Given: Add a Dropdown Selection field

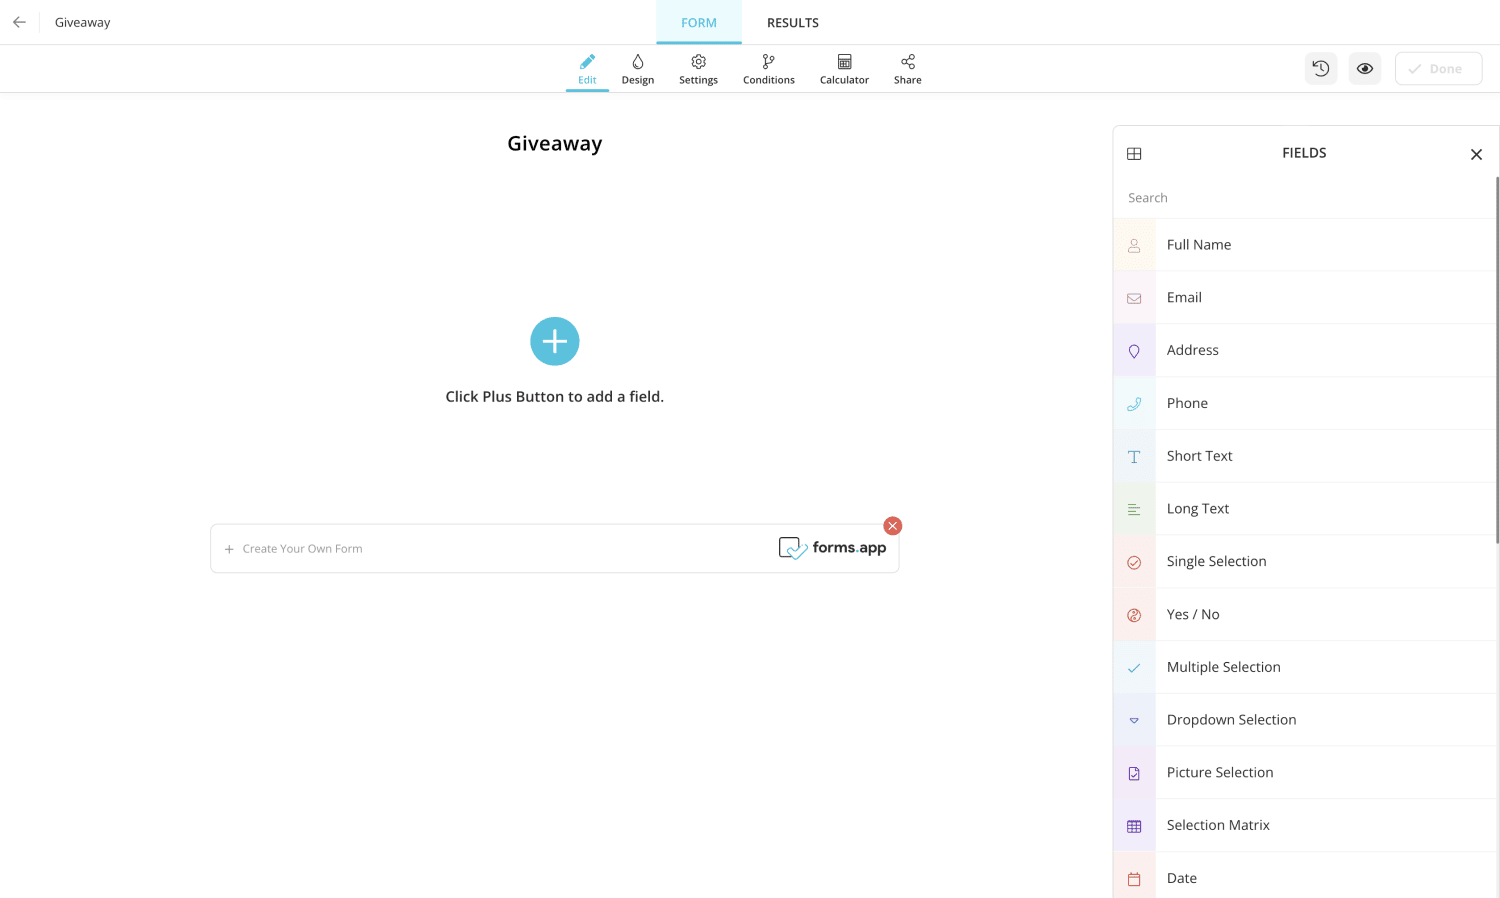Looking at the screenshot, I should click(1231, 720).
